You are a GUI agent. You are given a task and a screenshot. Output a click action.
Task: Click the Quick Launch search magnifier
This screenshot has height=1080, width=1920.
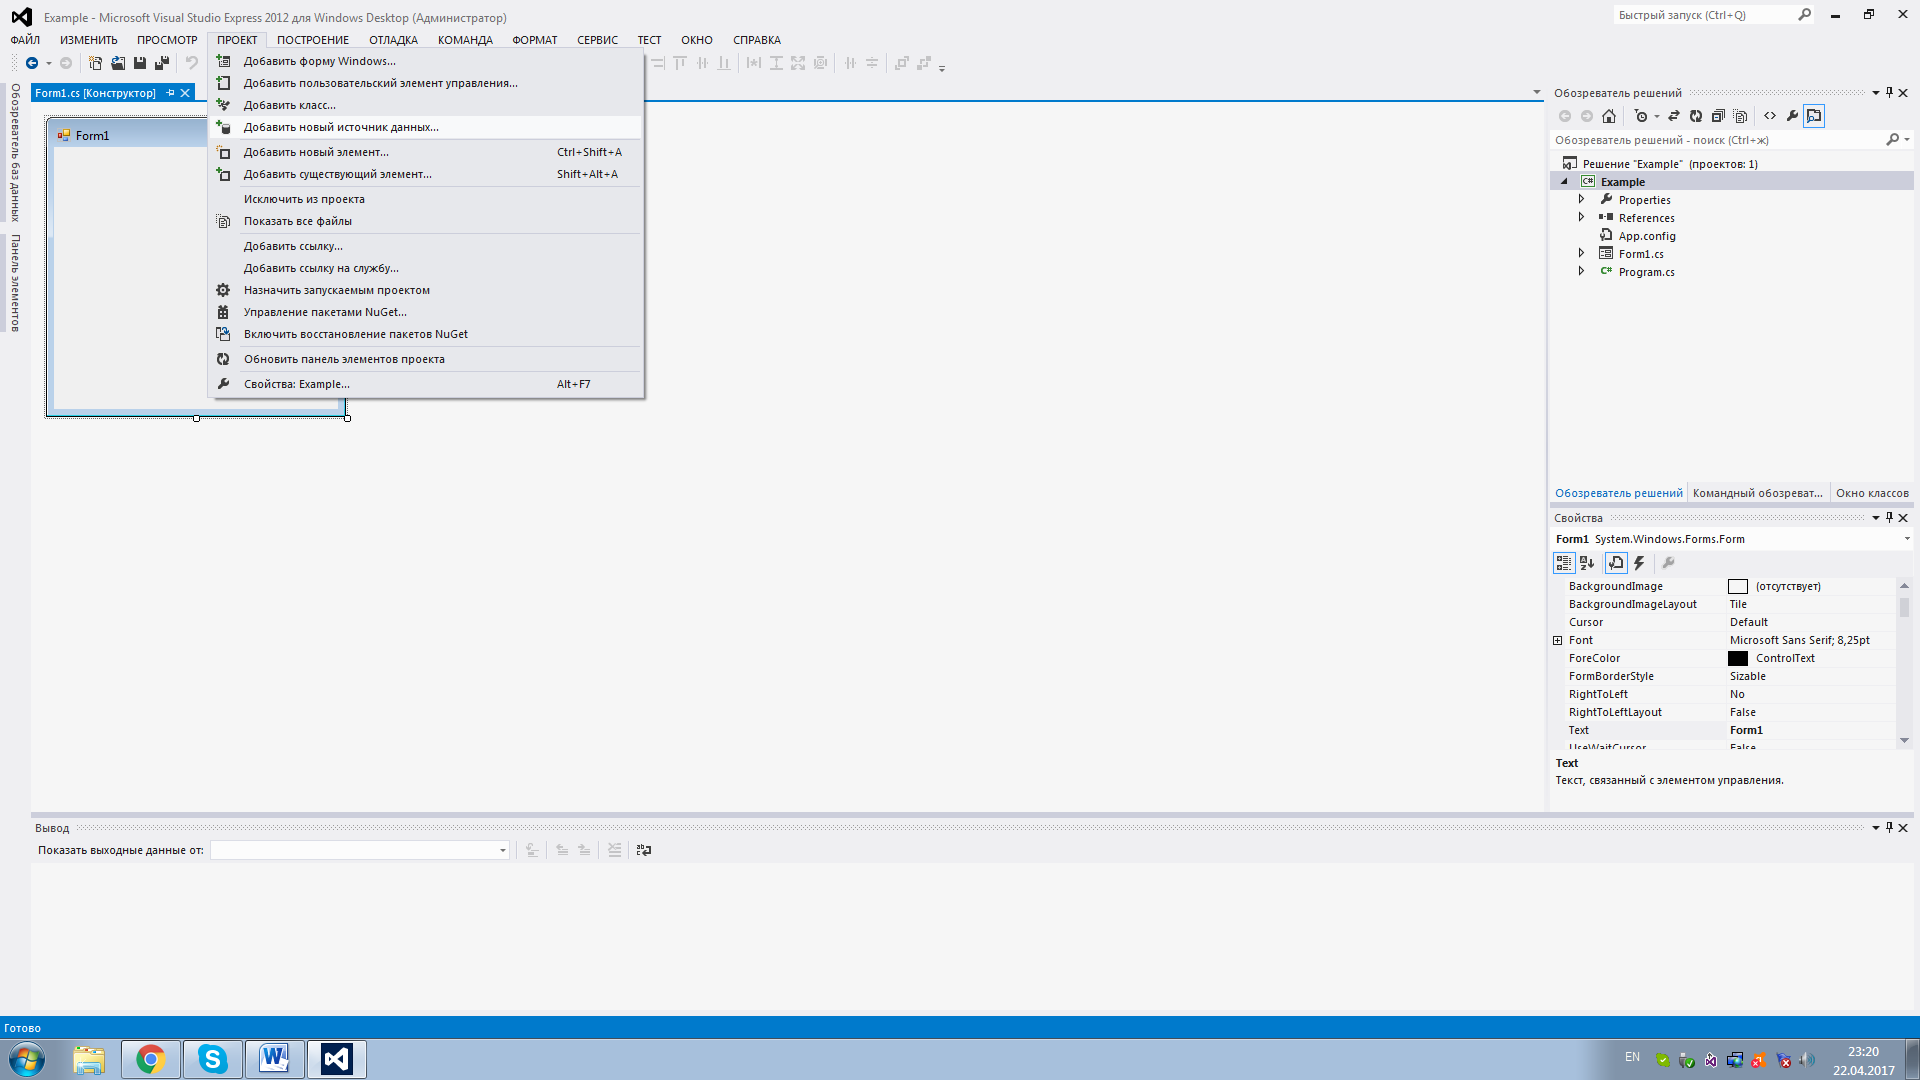point(1804,15)
